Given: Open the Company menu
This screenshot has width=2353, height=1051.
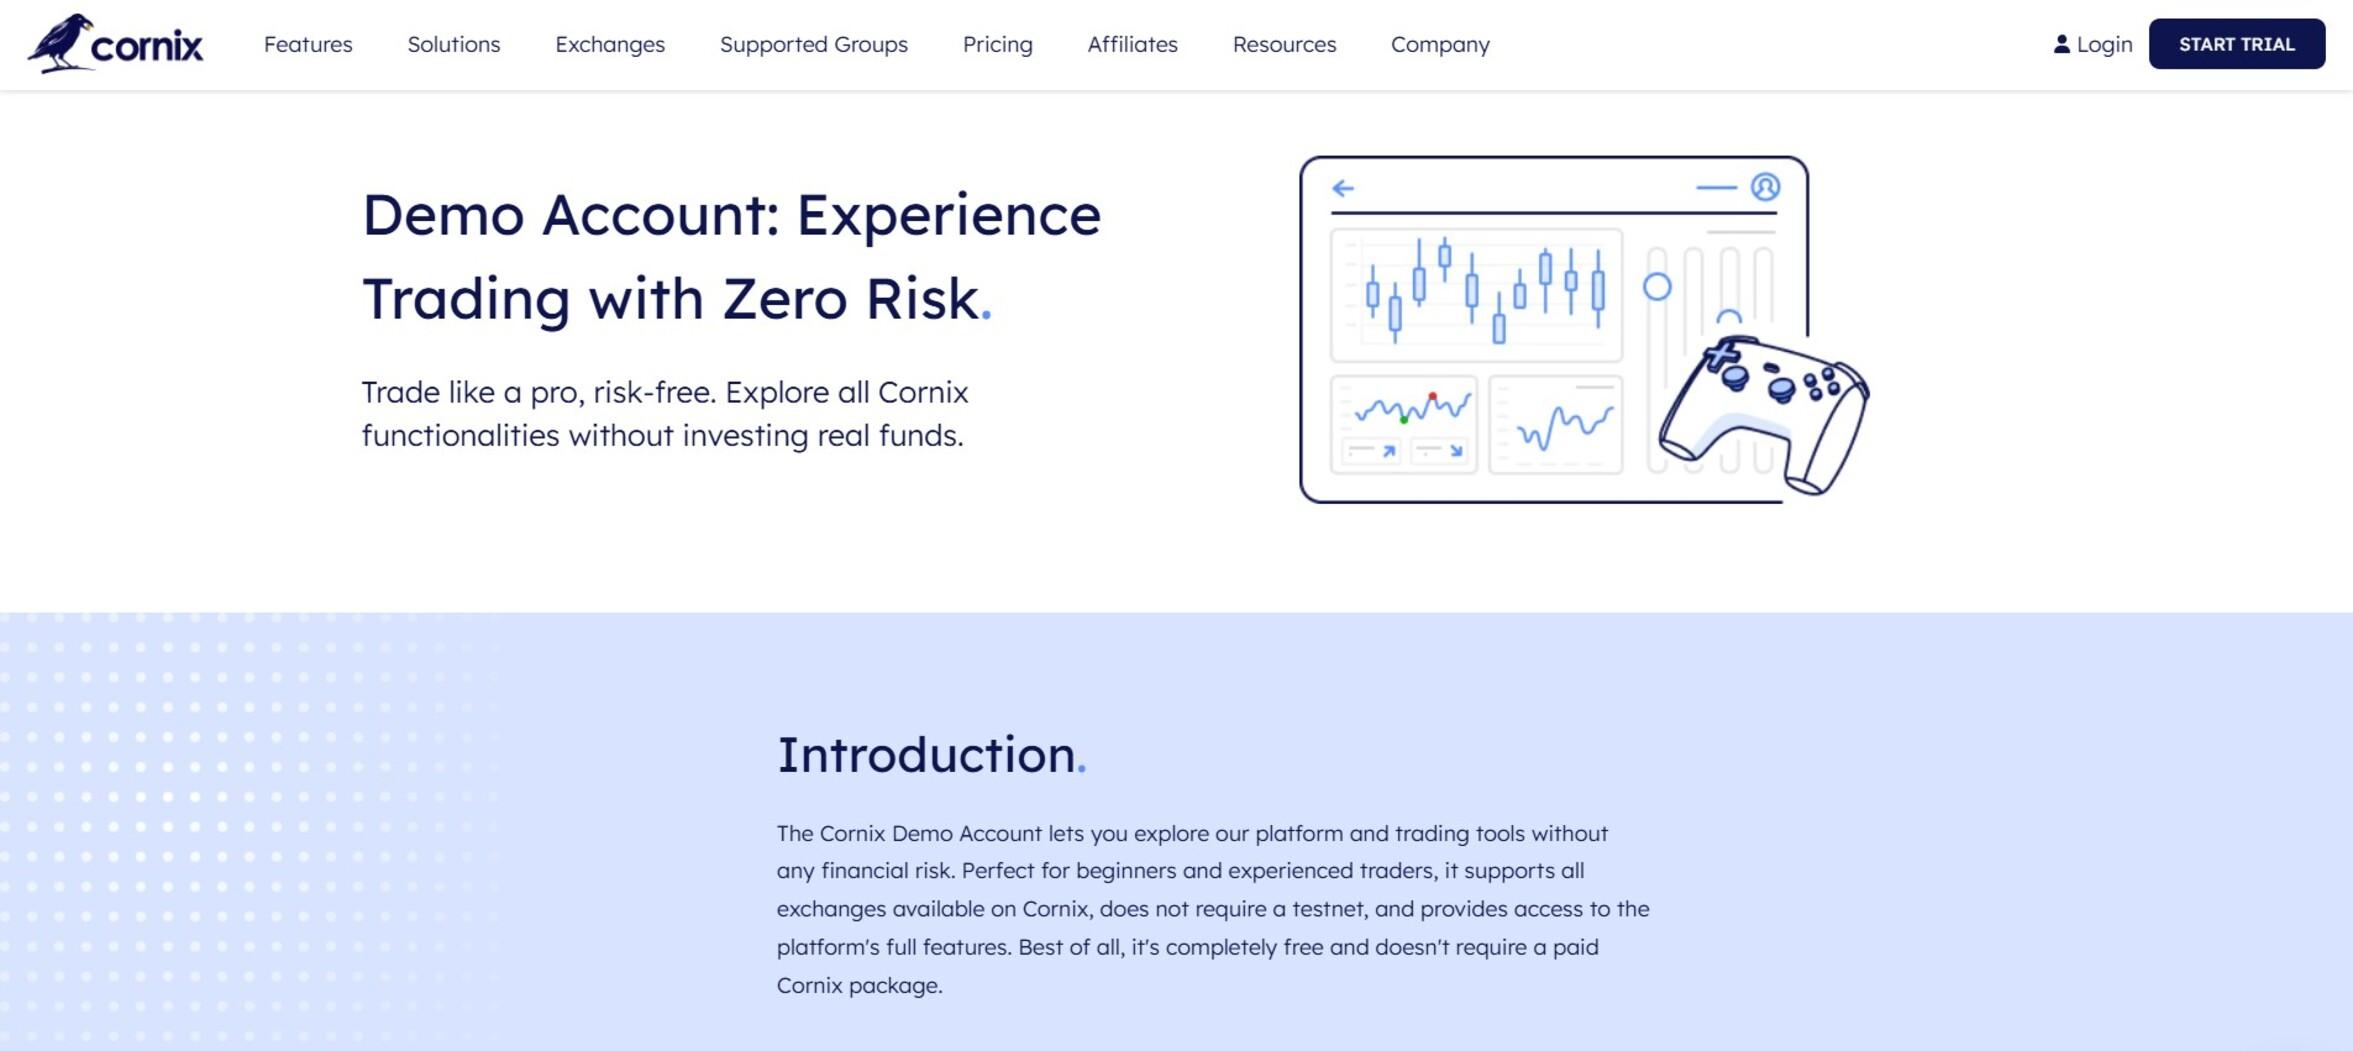Looking at the screenshot, I should point(1440,44).
